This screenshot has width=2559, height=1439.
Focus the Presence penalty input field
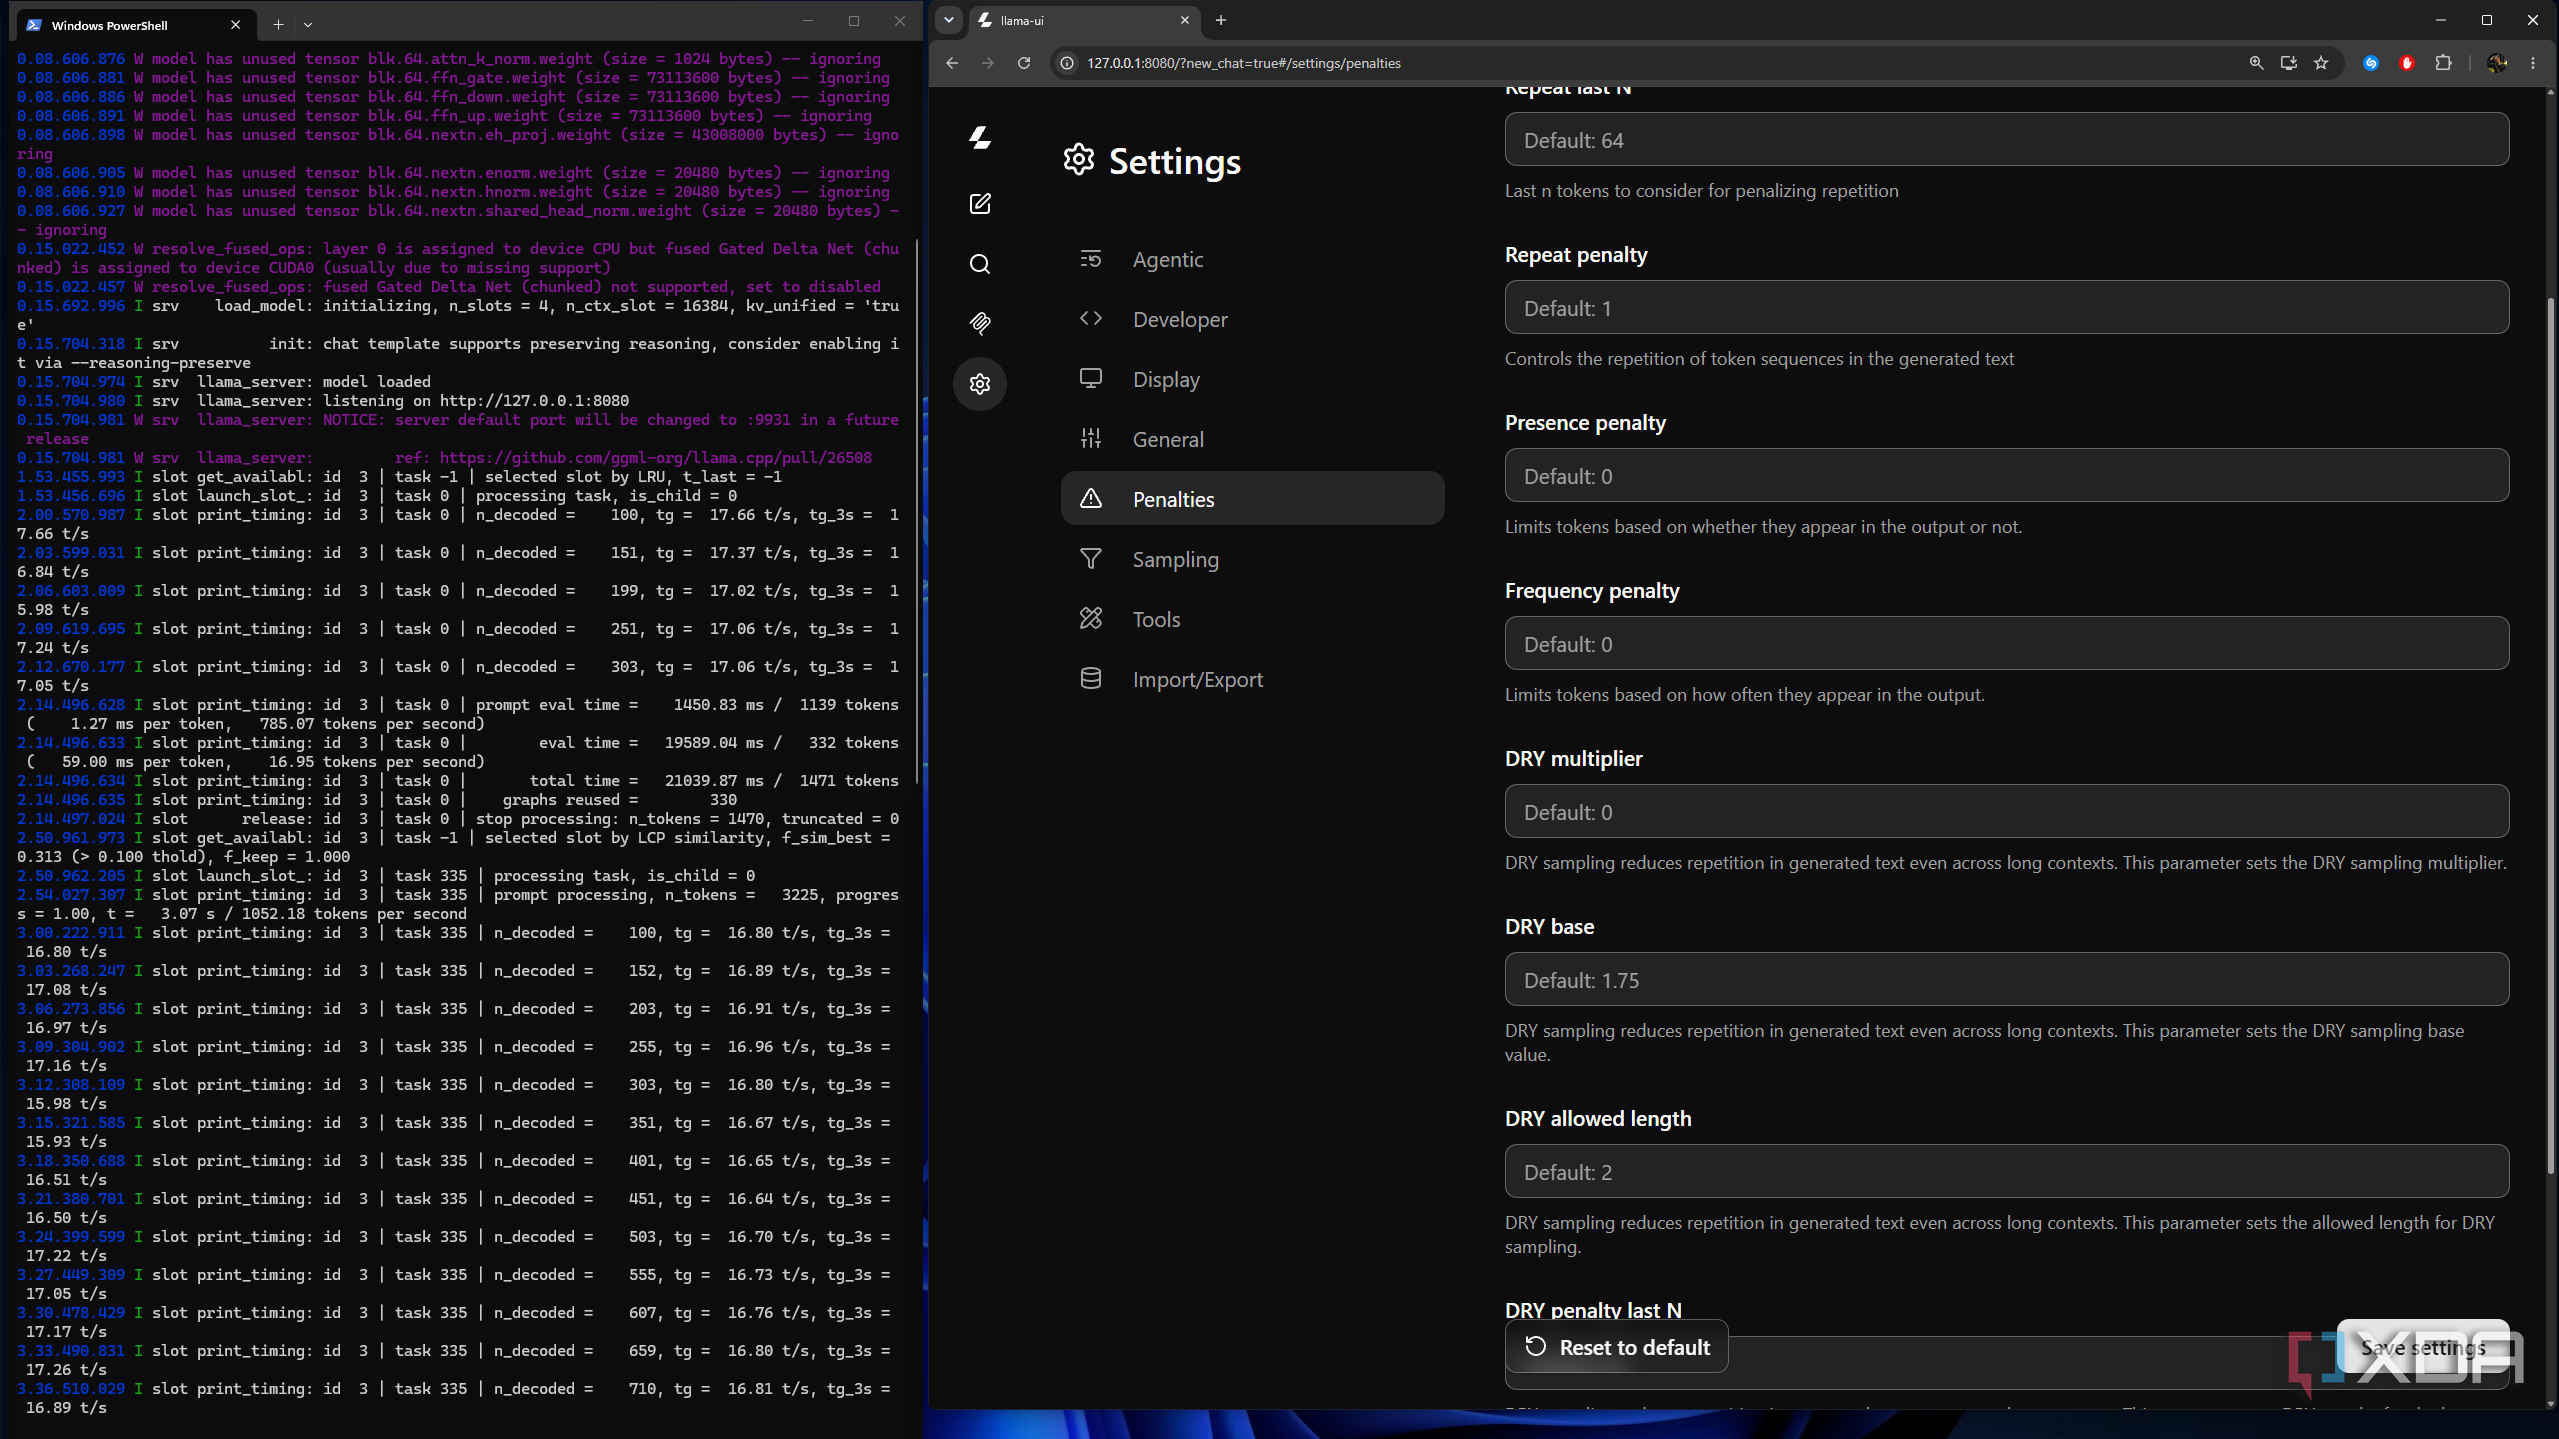pyautogui.click(x=2006, y=476)
